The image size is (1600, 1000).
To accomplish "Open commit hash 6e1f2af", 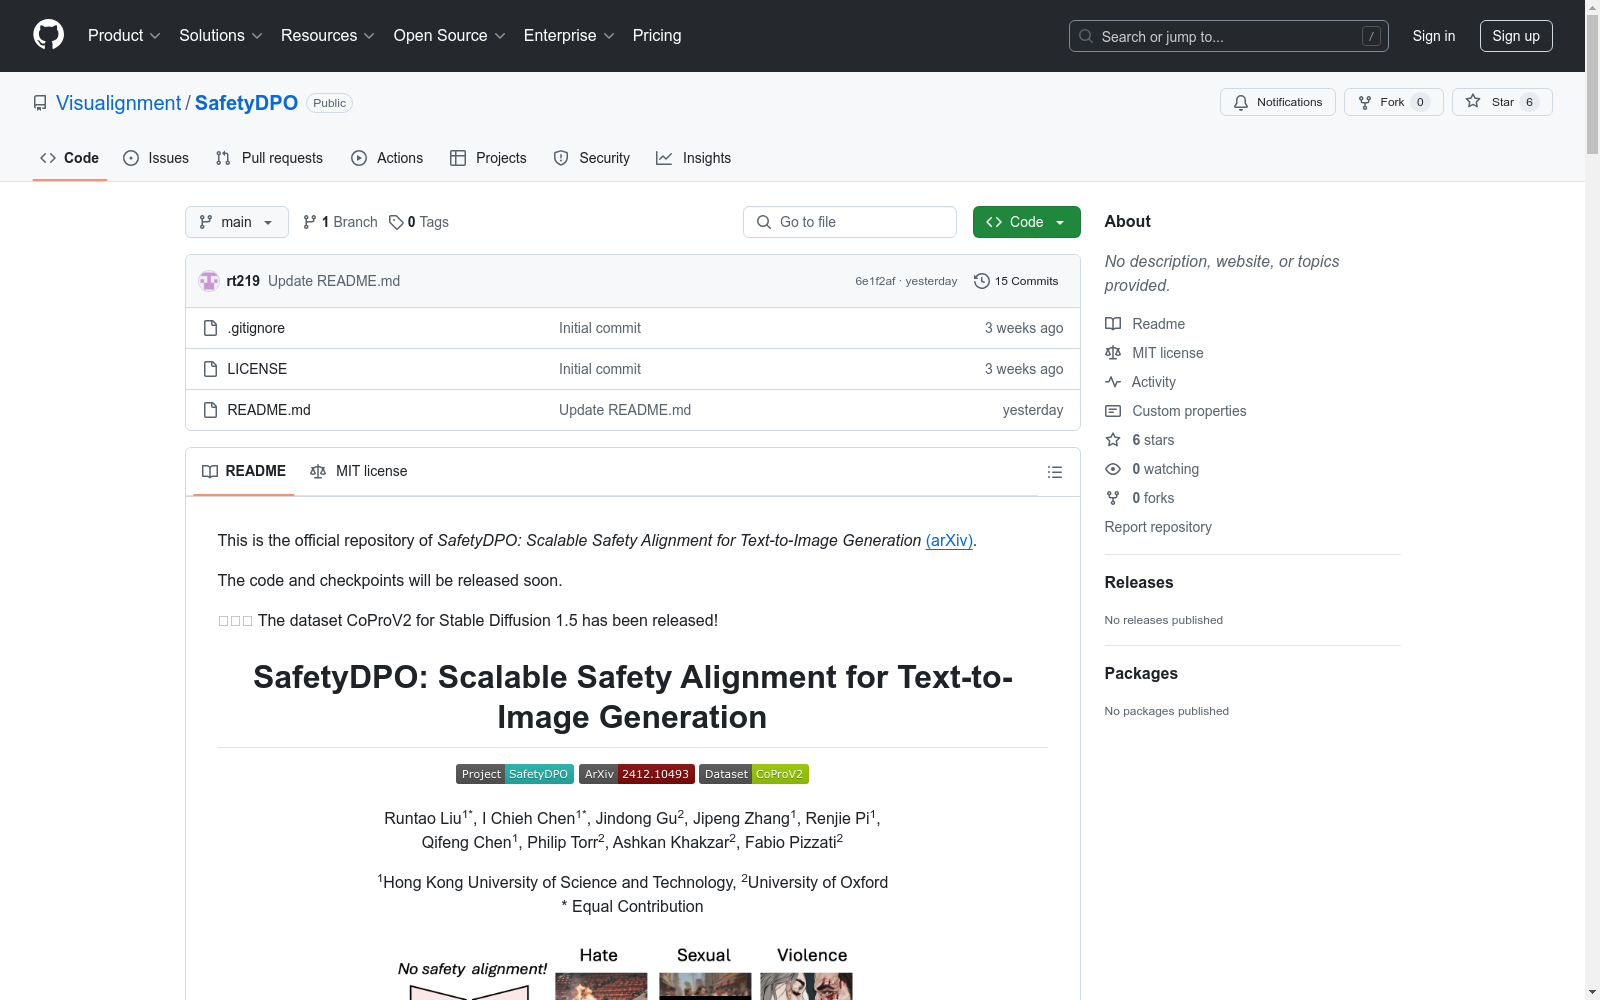I will pos(875,281).
